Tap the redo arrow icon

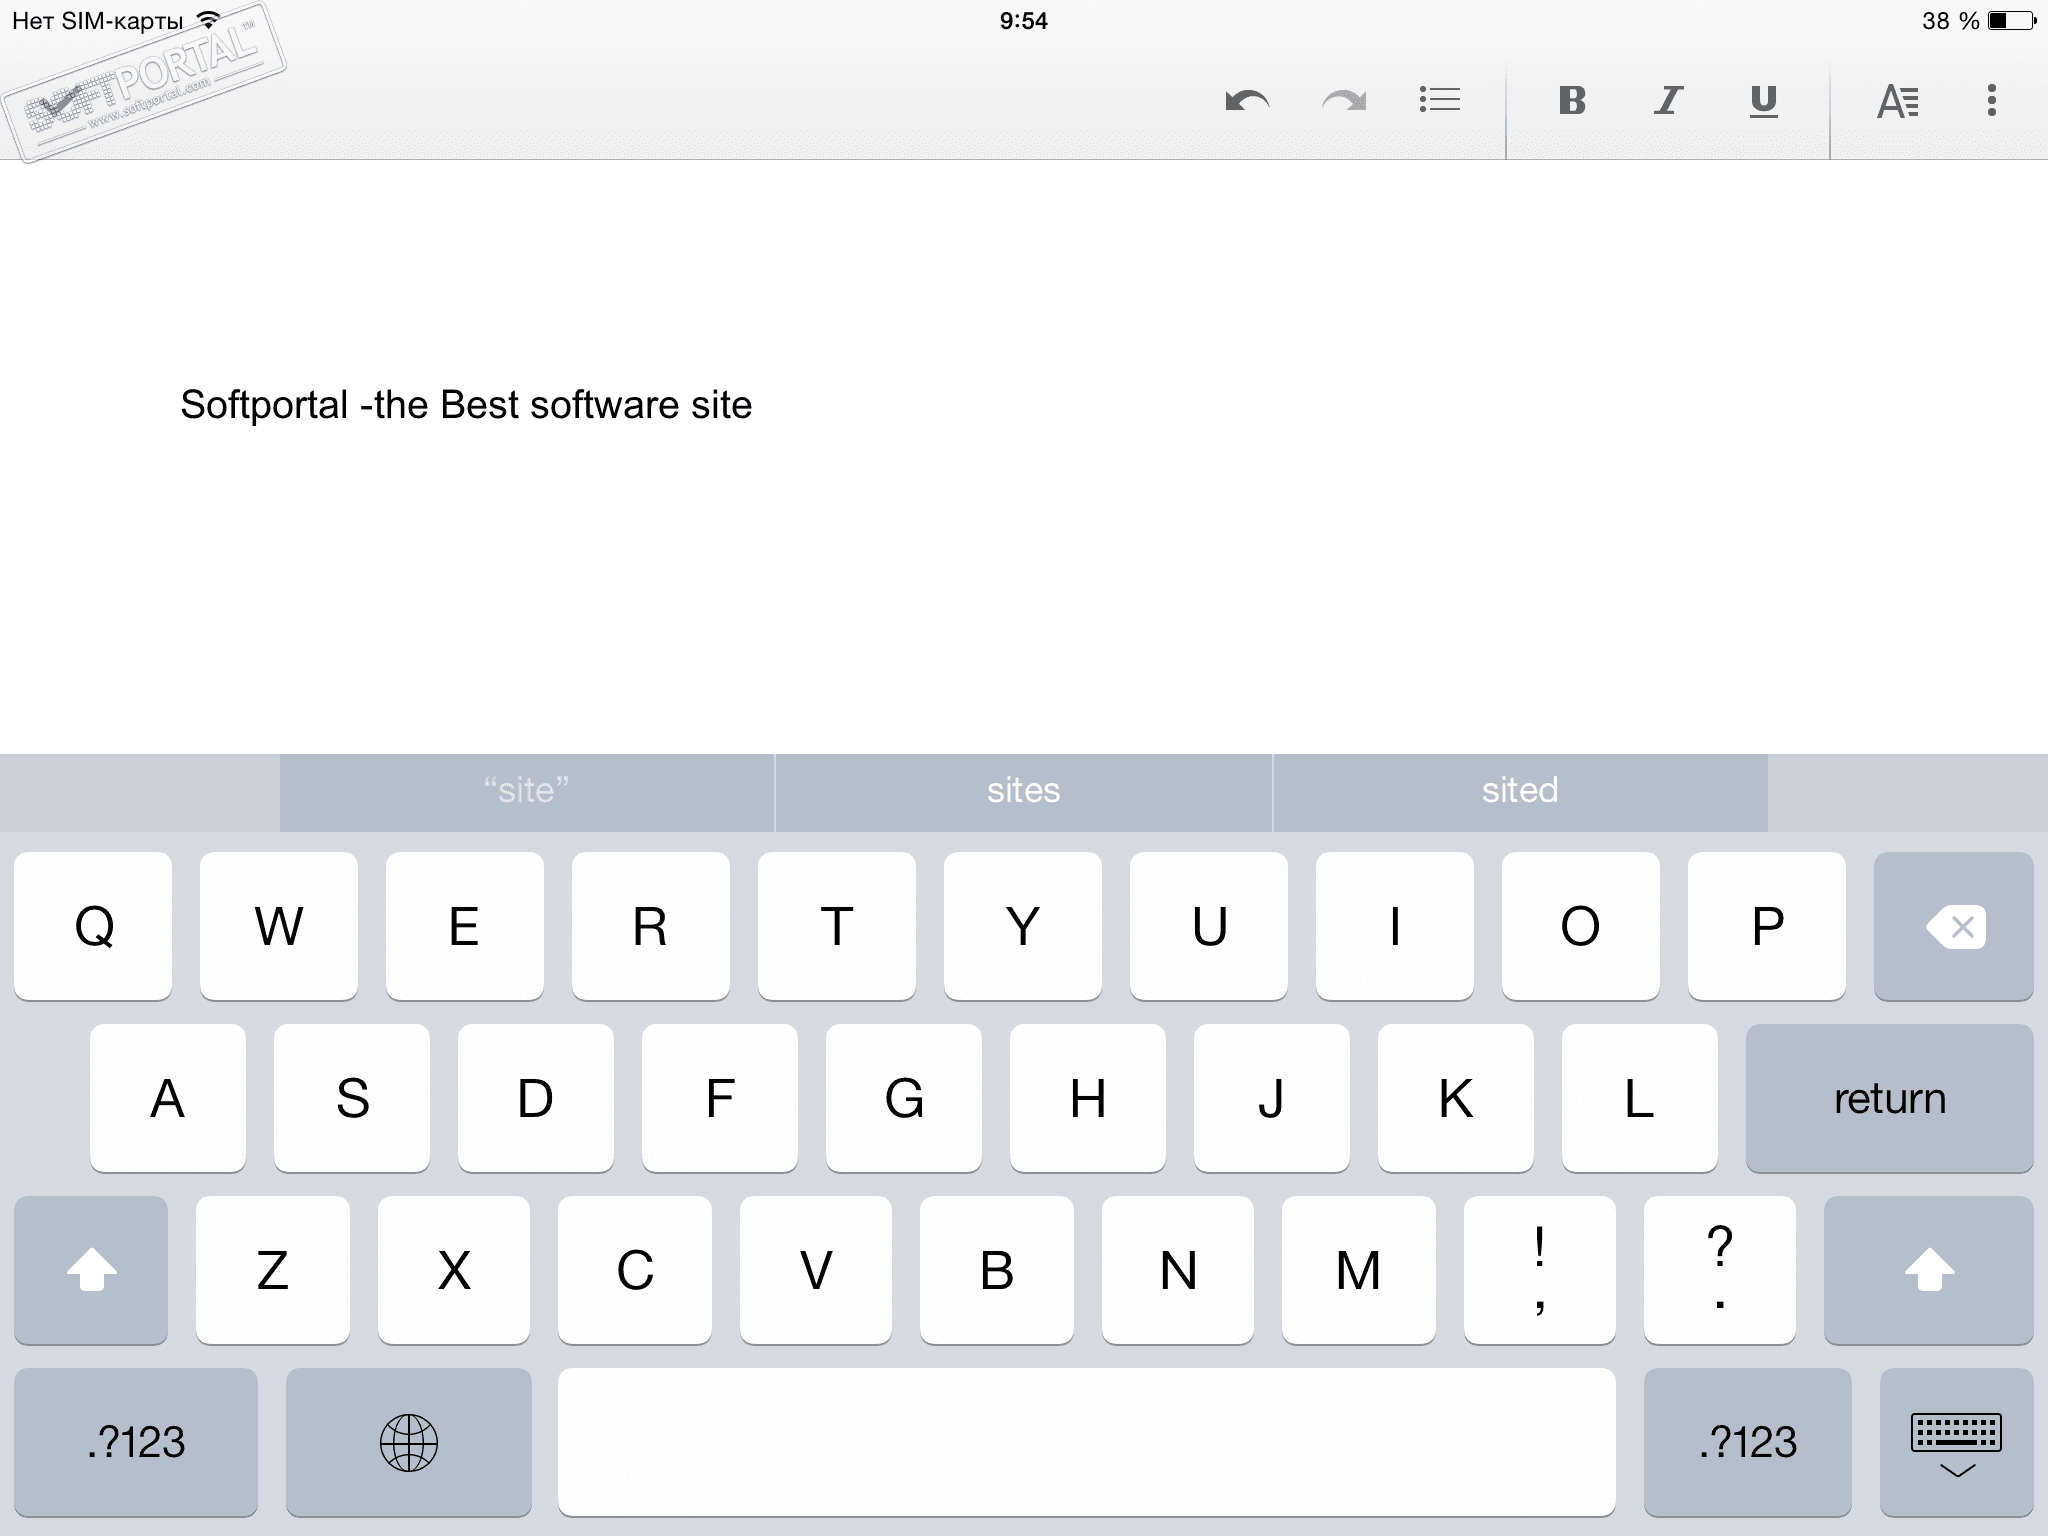(x=1343, y=101)
